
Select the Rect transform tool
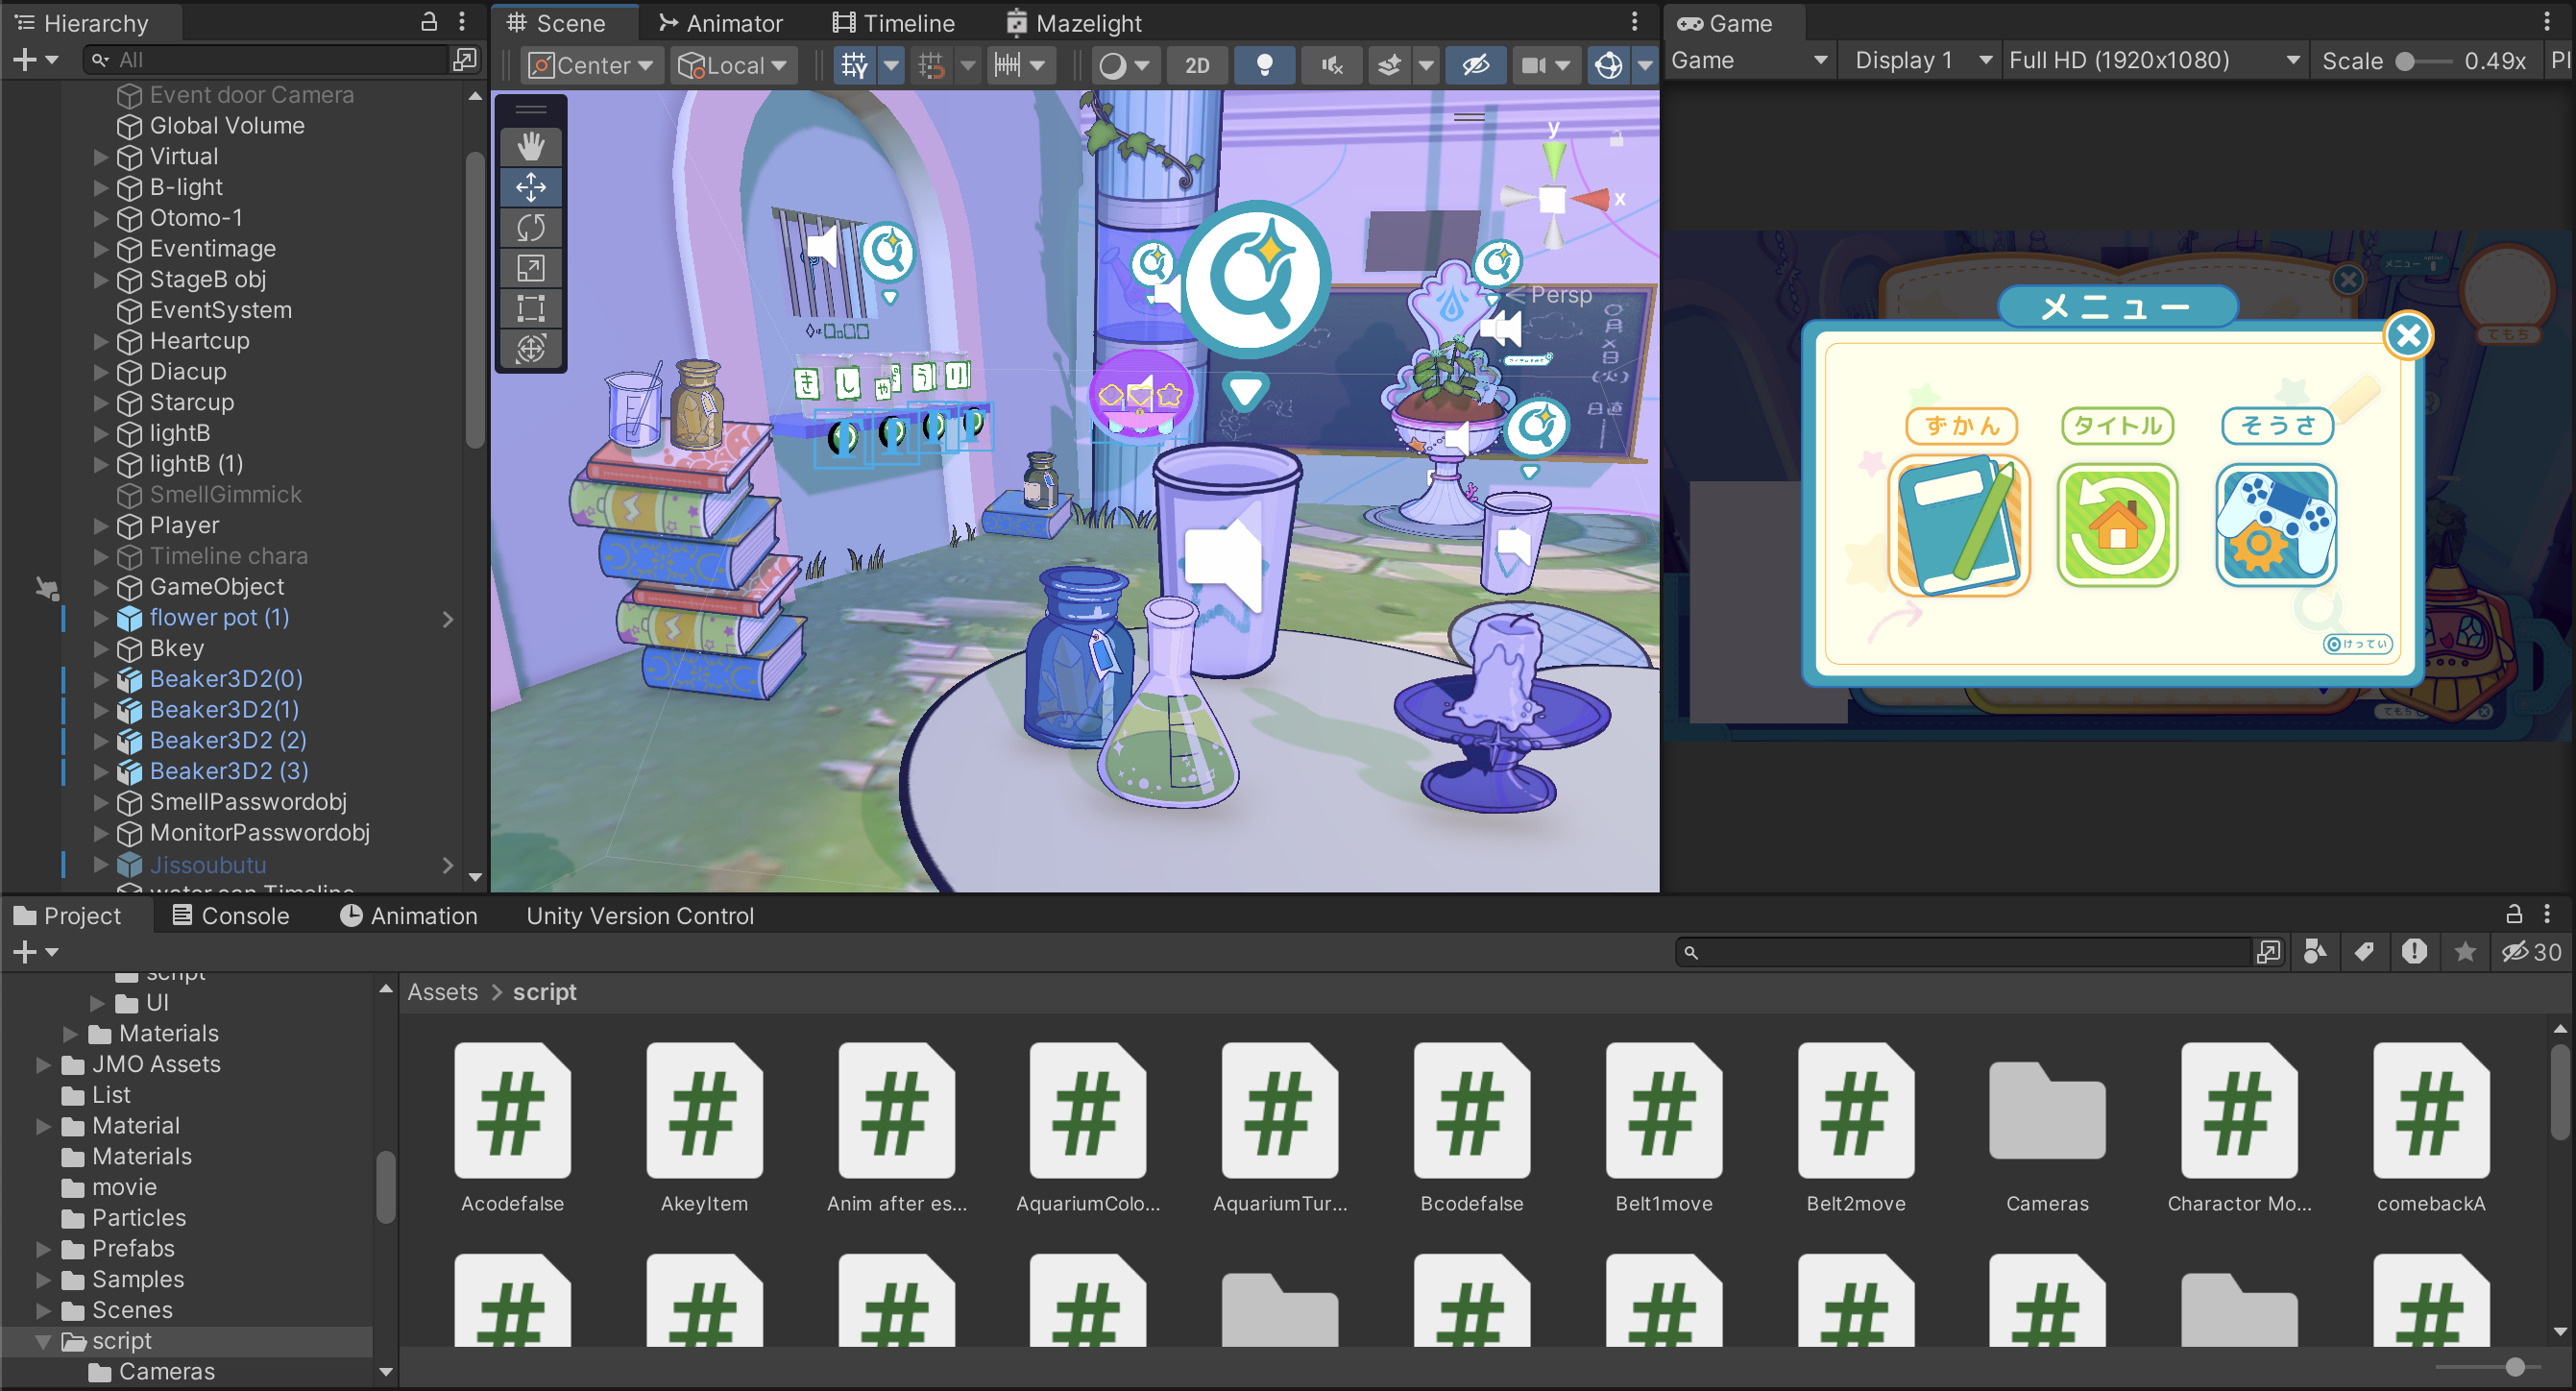pyautogui.click(x=531, y=308)
